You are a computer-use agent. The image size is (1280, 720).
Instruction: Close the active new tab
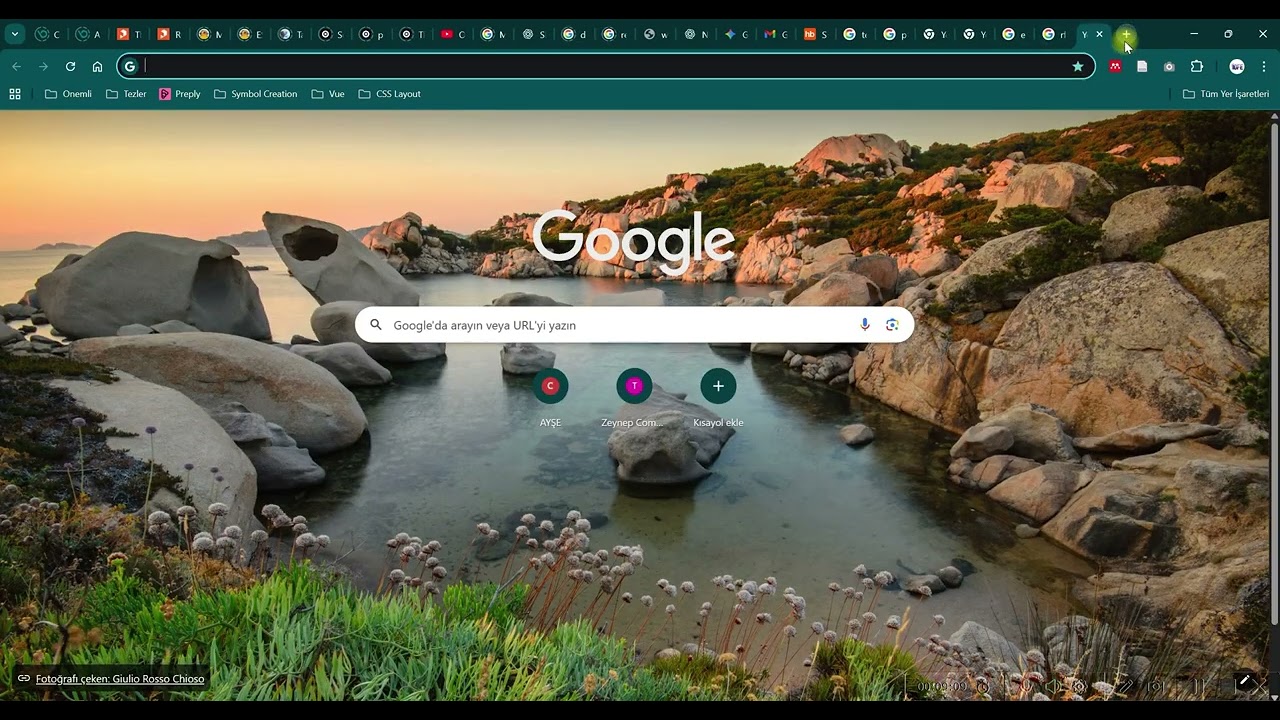pyautogui.click(x=1100, y=34)
